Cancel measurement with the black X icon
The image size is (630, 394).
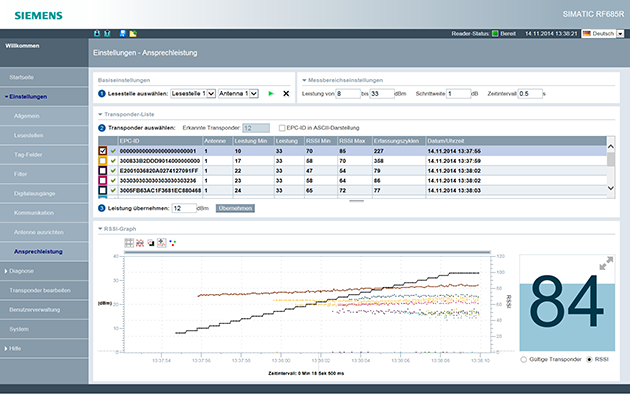tap(286, 94)
